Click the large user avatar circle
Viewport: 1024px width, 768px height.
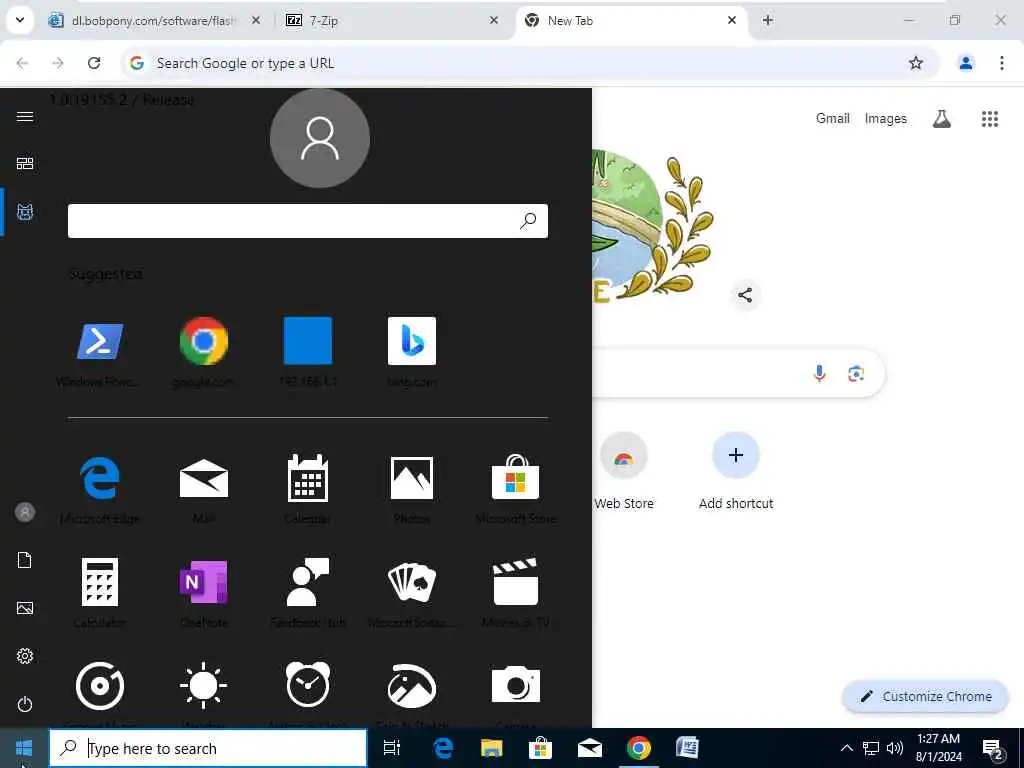pos(320,138)
